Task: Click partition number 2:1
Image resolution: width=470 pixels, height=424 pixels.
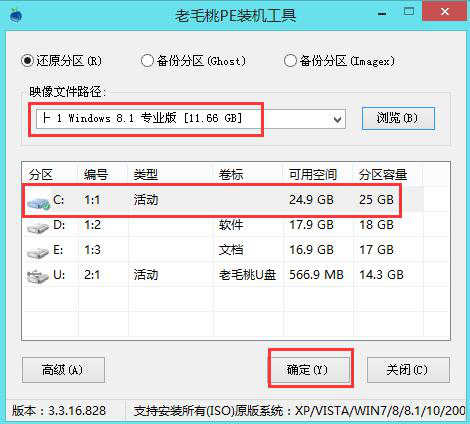Action: [x=92, y=275]
